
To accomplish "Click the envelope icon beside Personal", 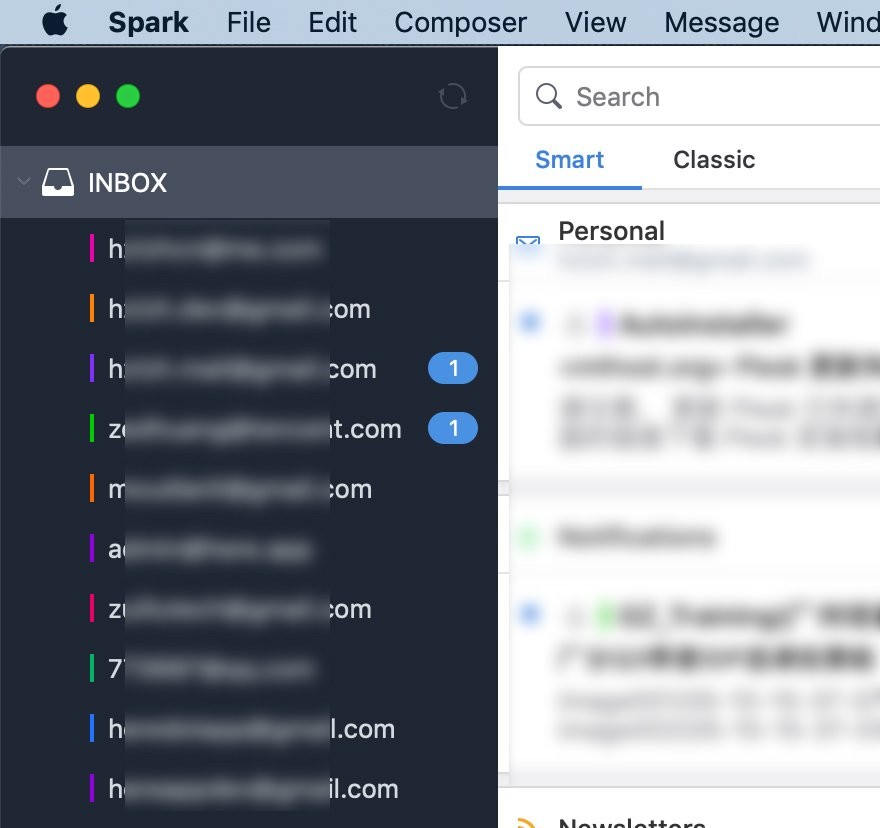I will pyautogui.click(x=527, y=243).
